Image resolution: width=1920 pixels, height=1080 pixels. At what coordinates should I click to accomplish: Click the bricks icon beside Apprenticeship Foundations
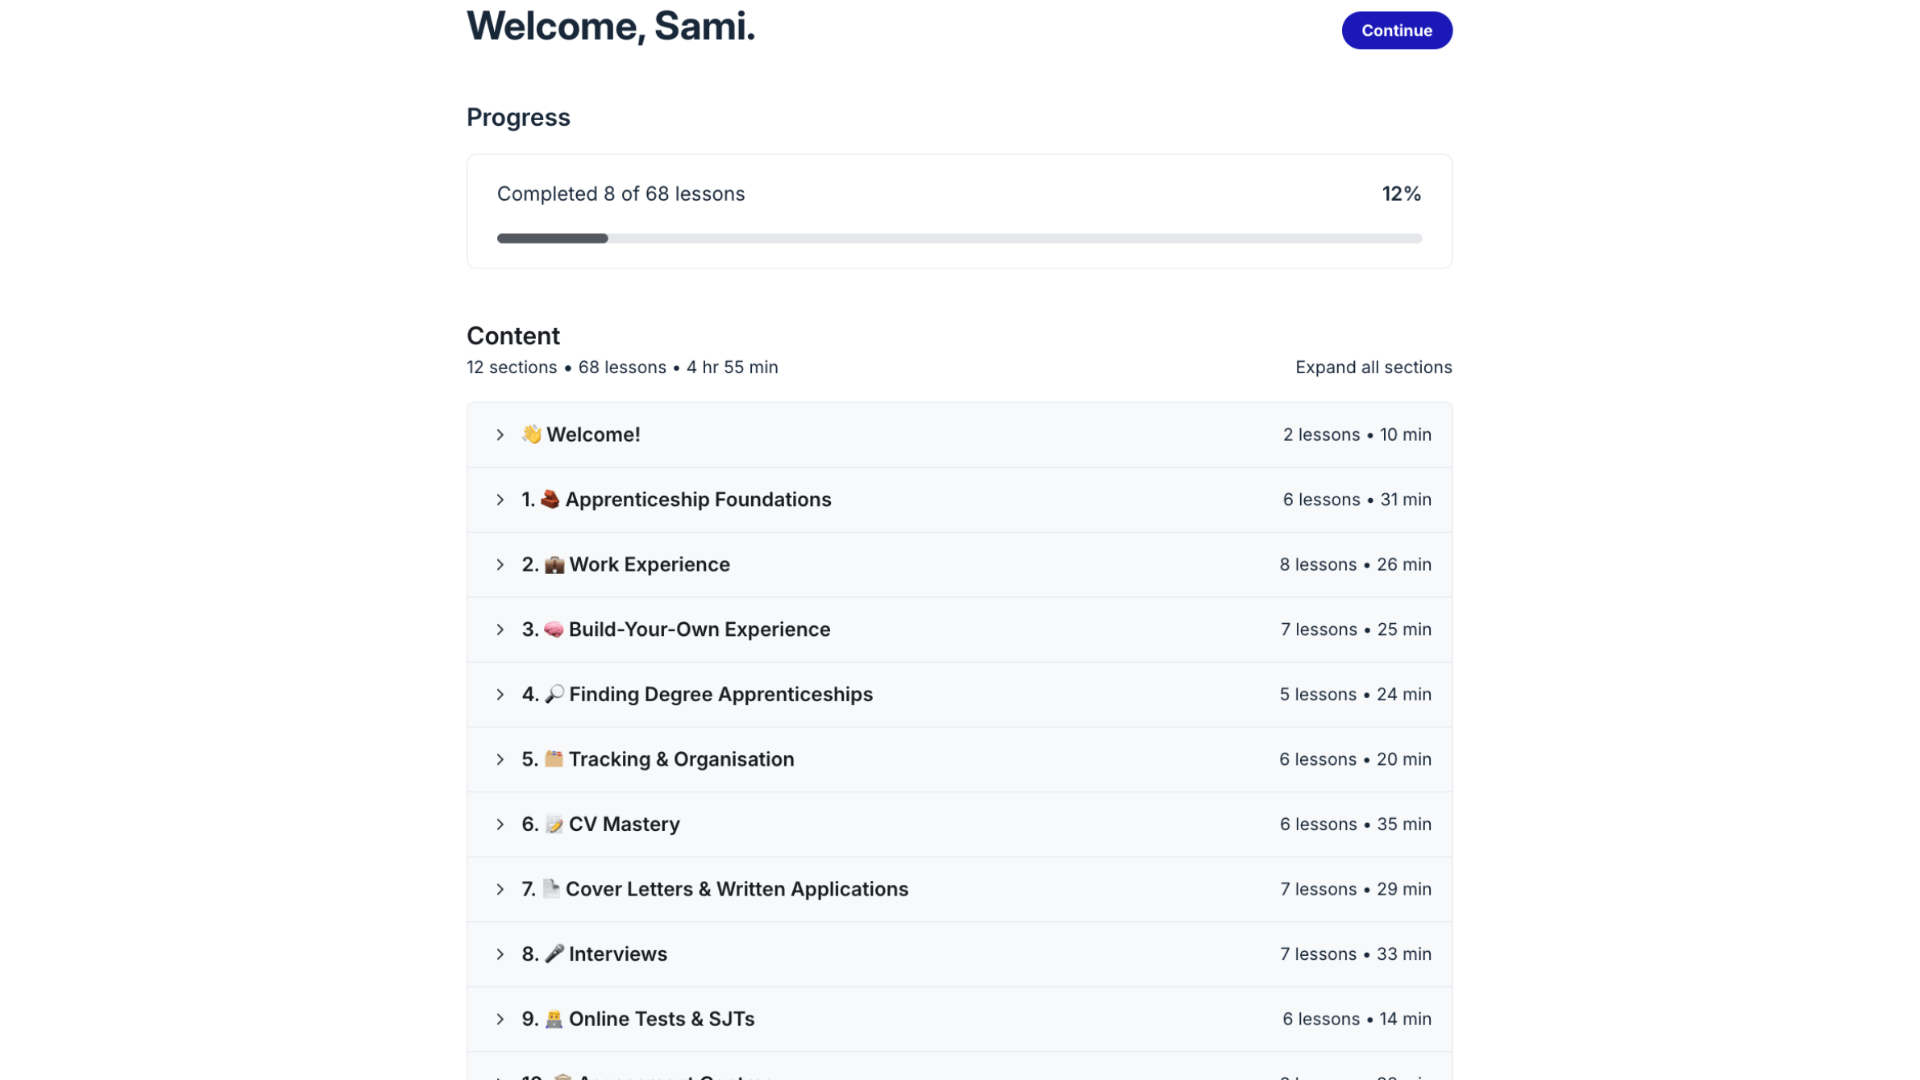coord(550,499)
